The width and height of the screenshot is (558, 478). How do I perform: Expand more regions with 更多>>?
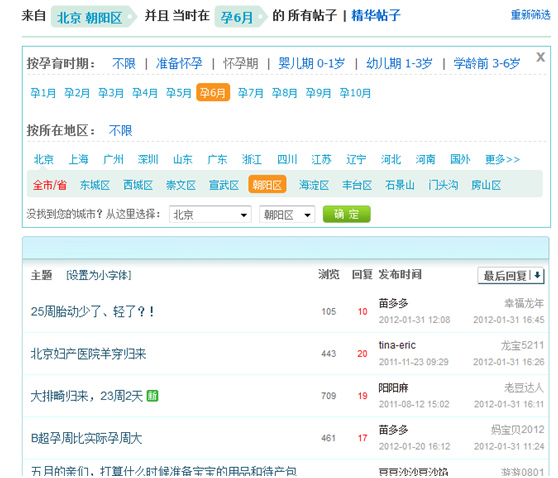502,159
